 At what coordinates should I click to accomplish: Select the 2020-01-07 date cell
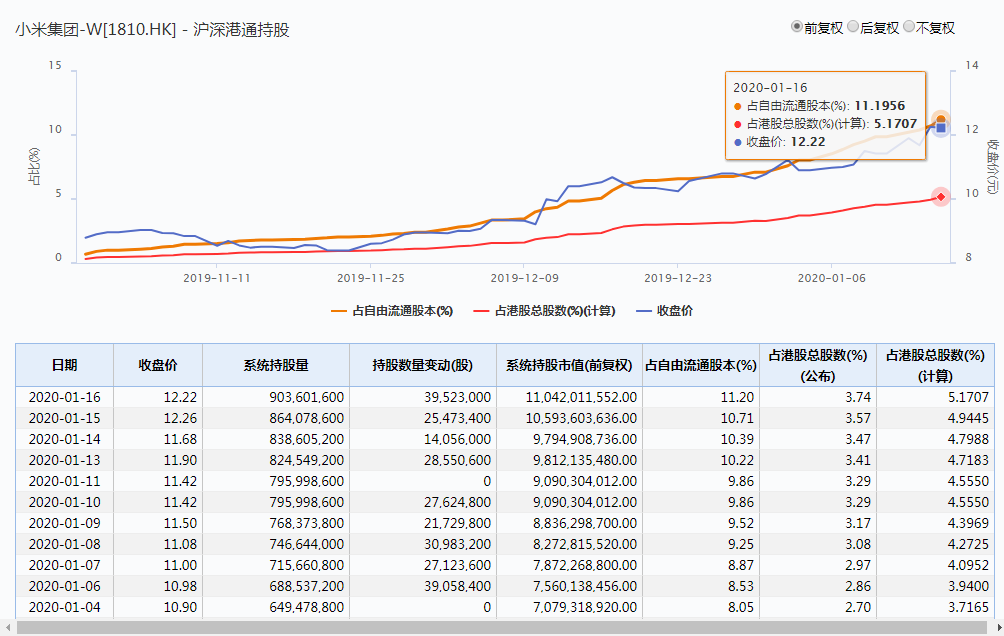click(65, 566)
